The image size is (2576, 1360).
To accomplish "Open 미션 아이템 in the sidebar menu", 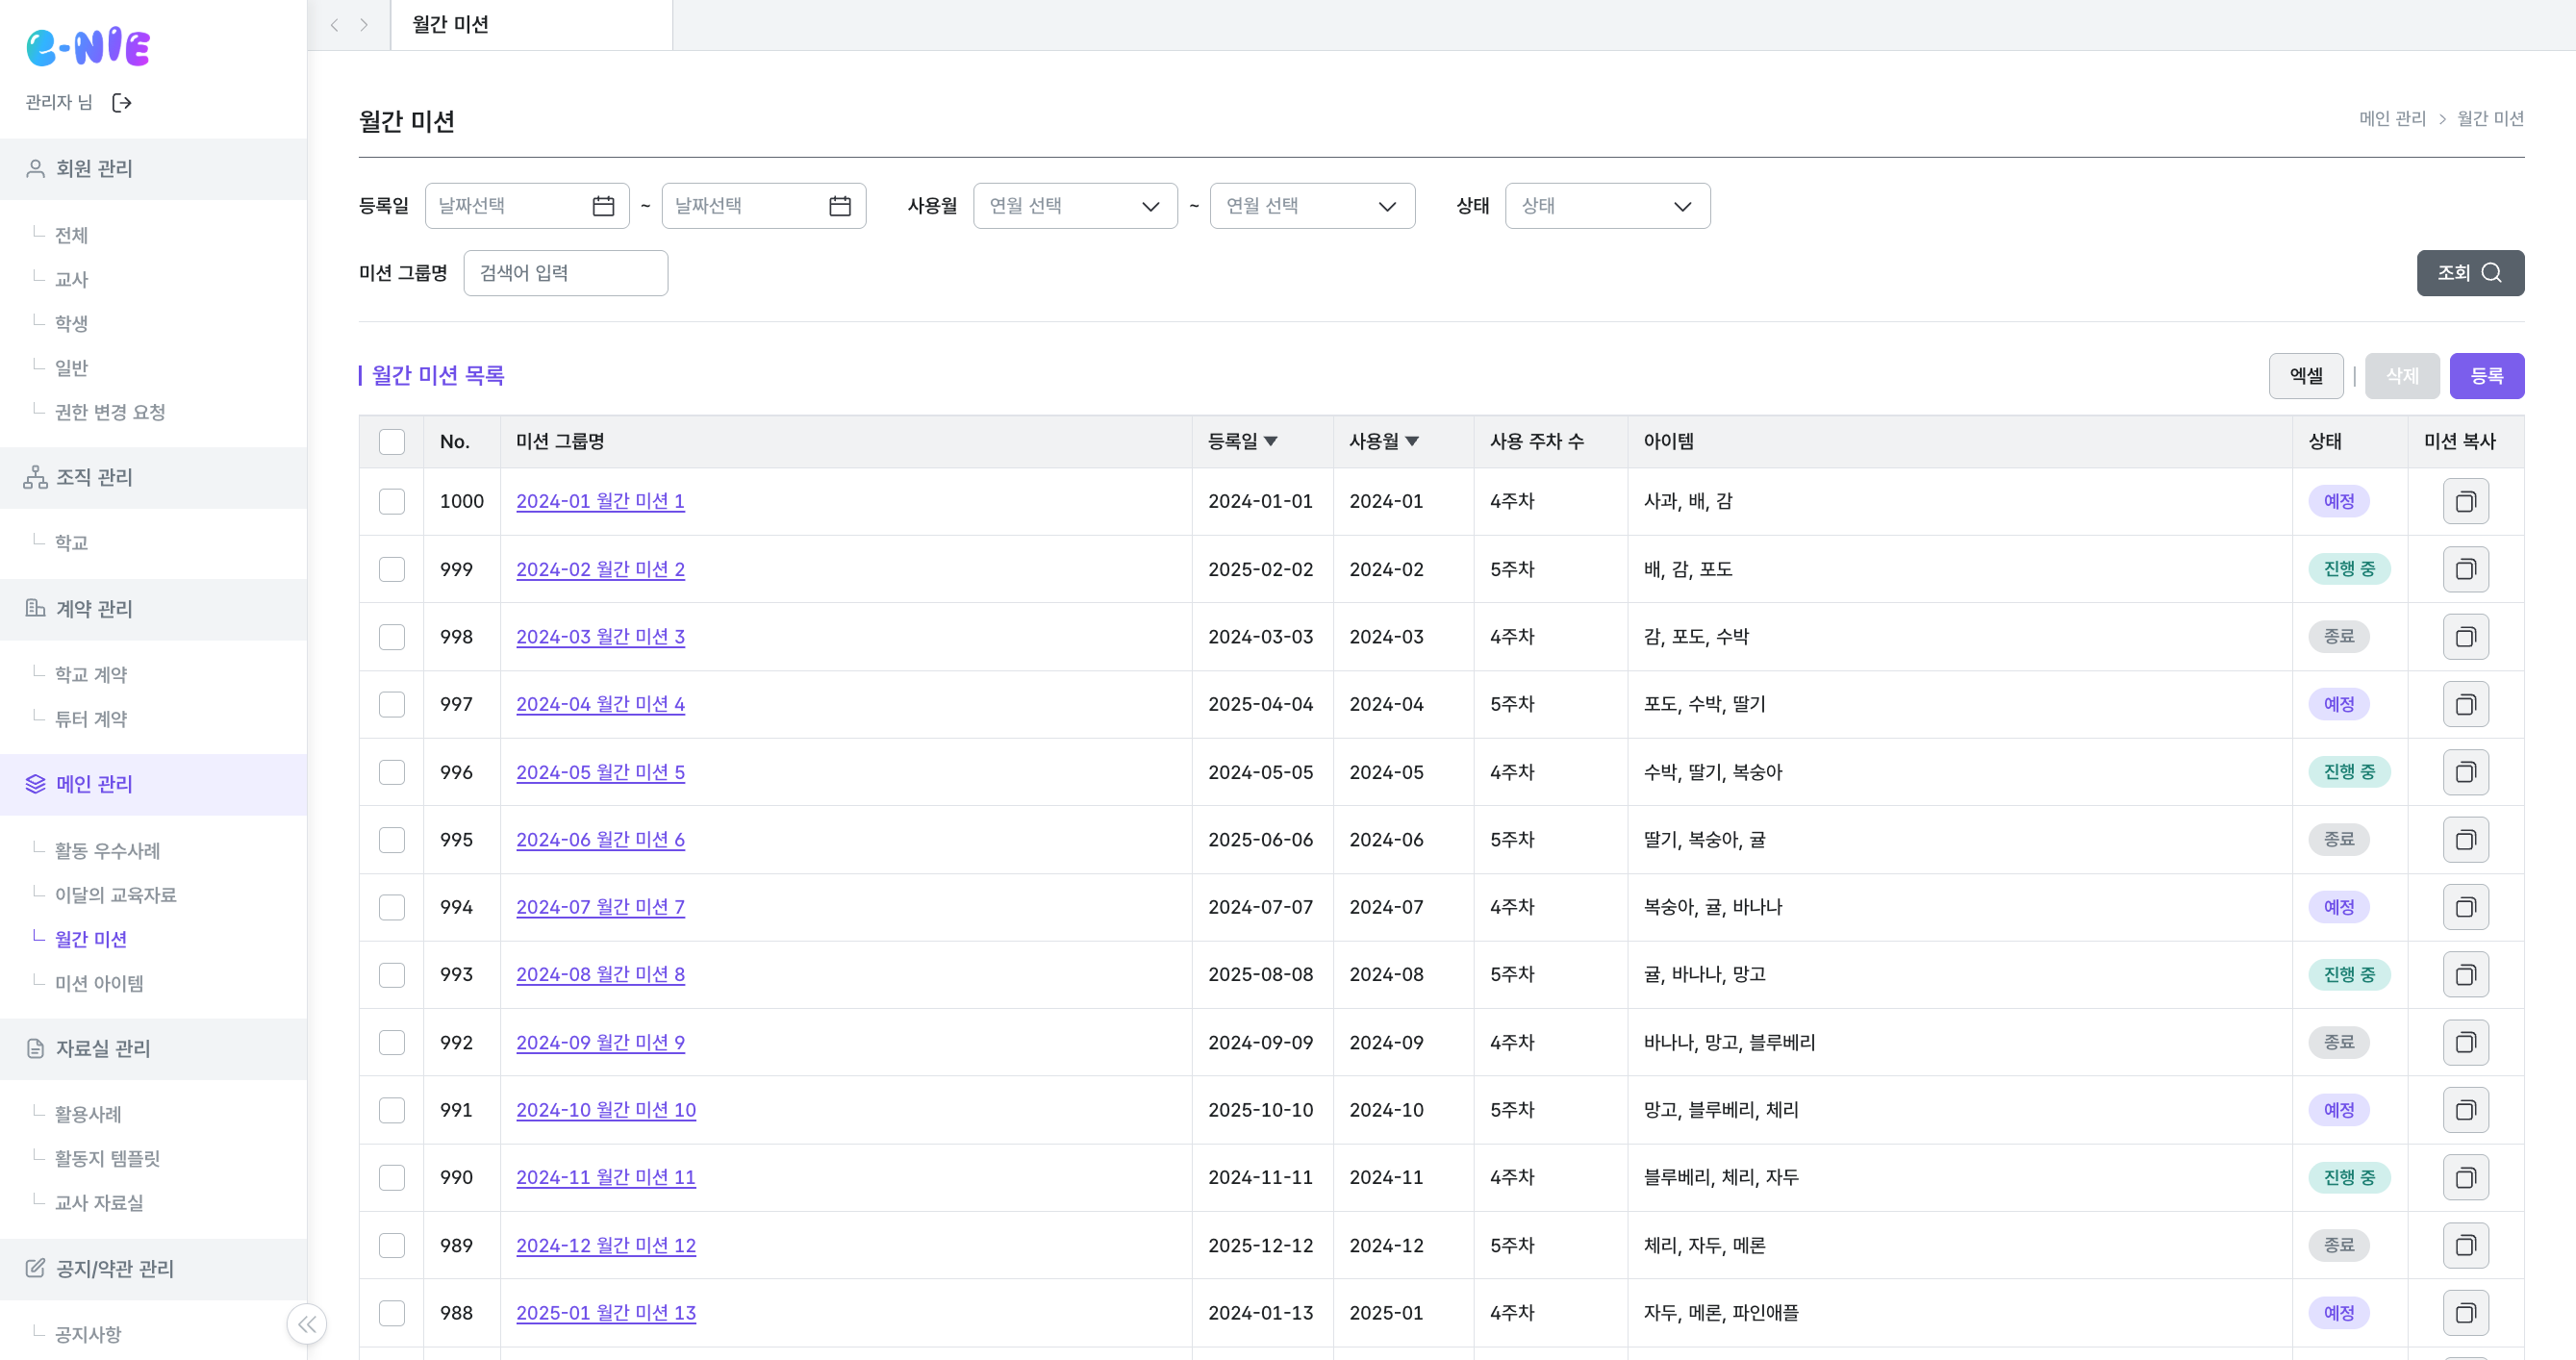I will tap(99, 983).
